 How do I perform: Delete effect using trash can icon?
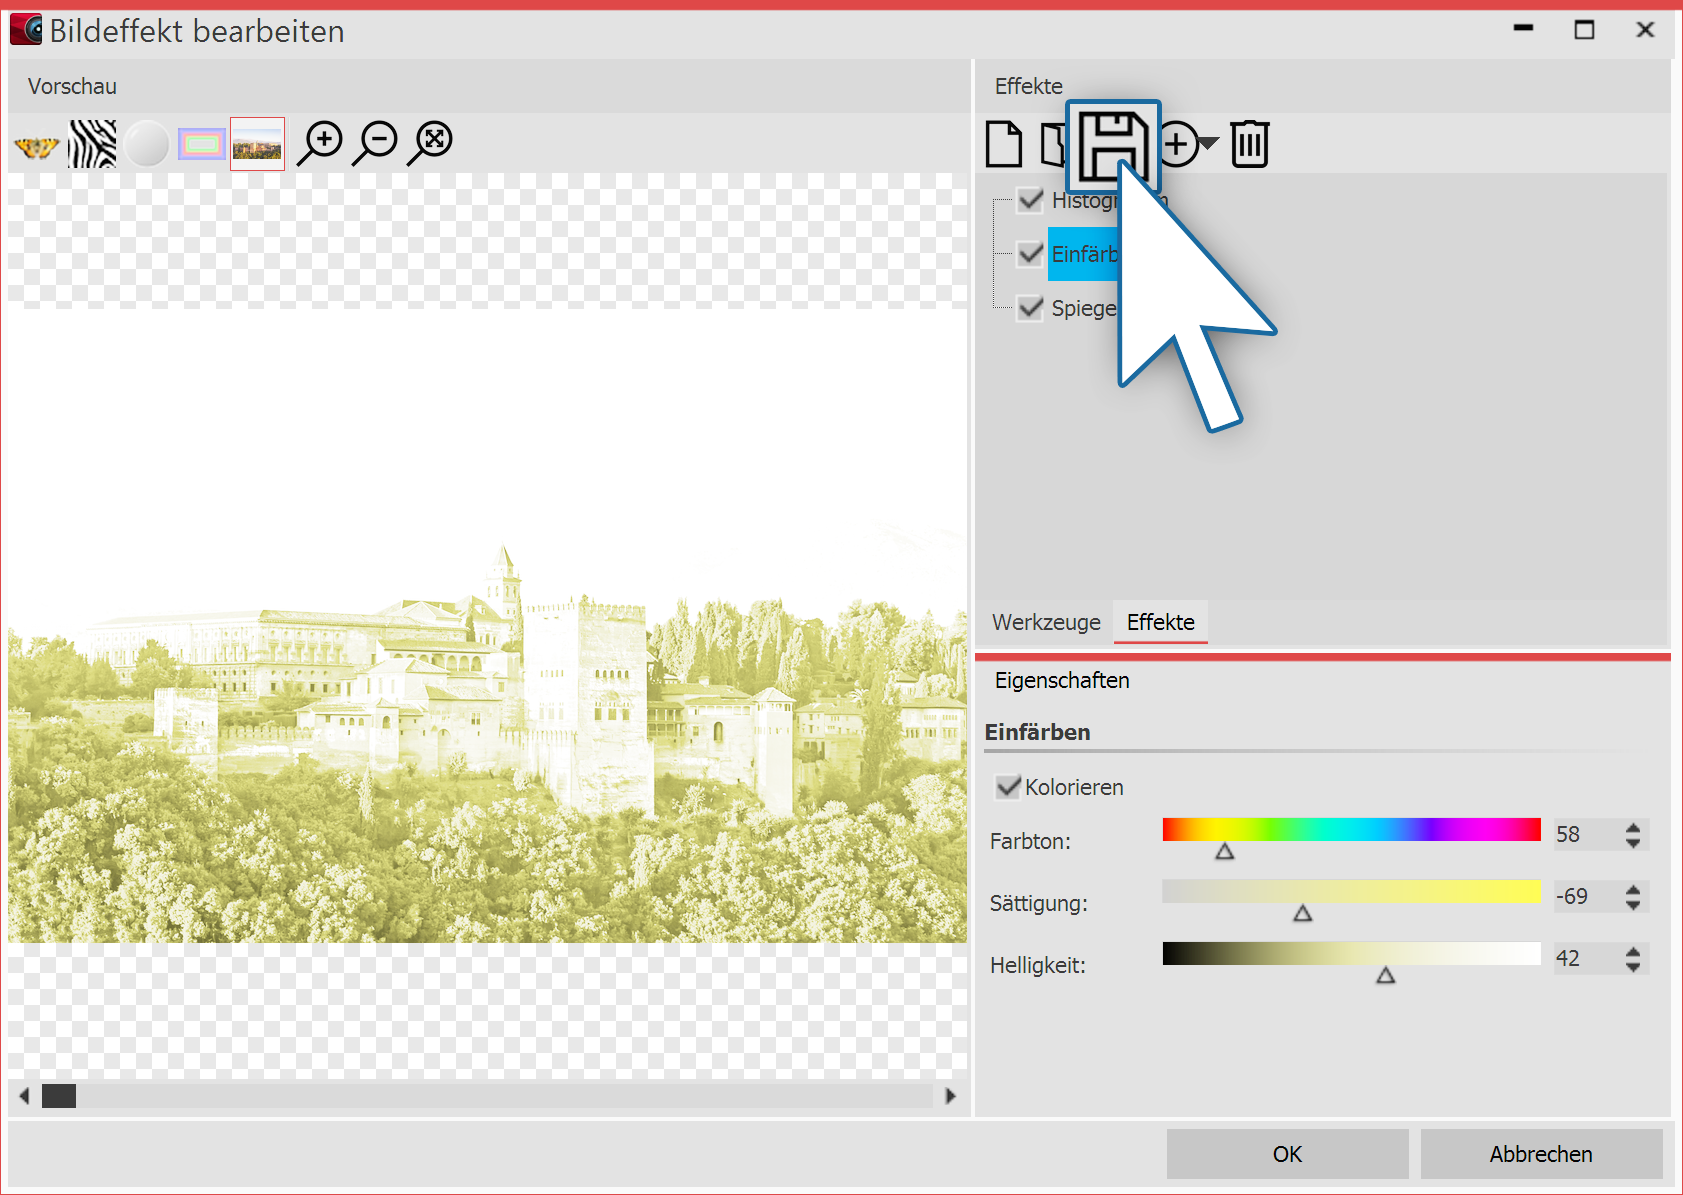1249,144
